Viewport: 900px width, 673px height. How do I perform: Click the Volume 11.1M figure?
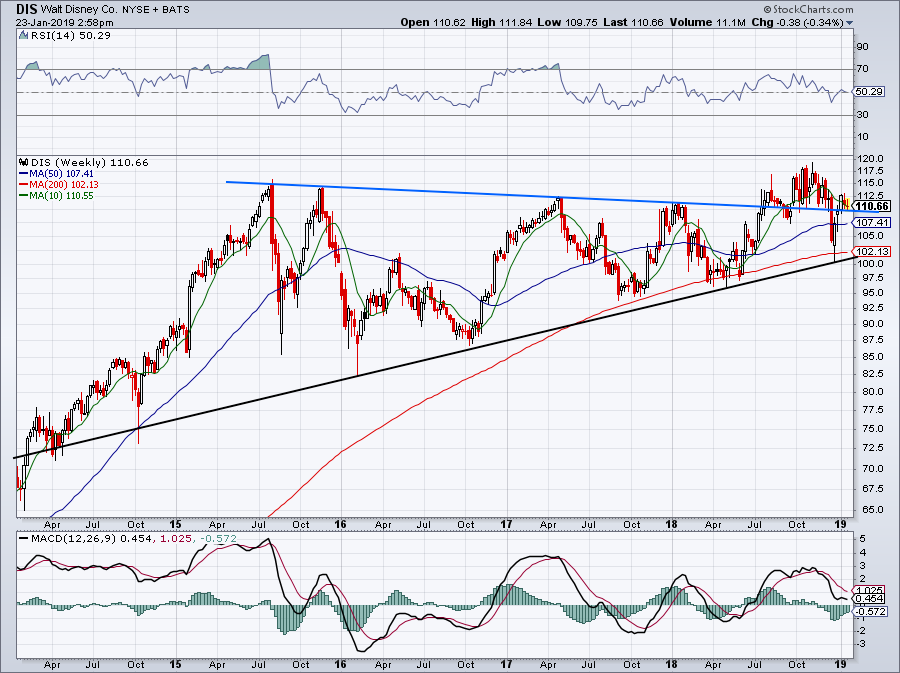[708, 22]
